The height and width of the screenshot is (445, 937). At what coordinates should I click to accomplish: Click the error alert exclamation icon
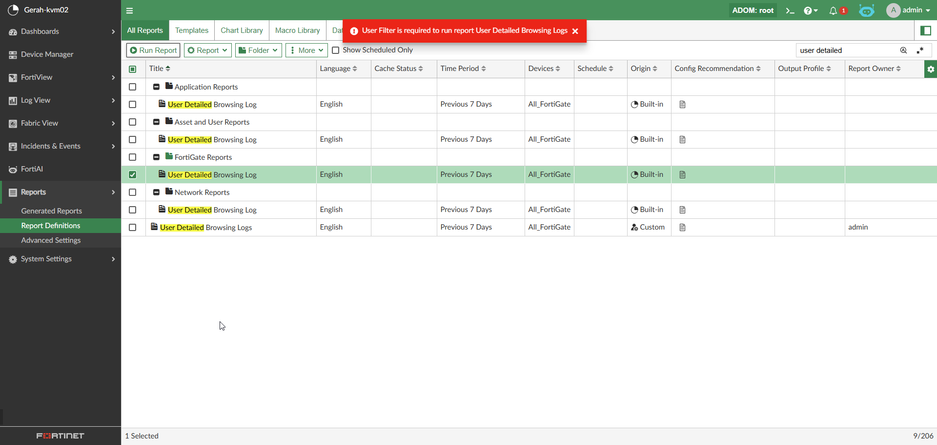click(x=354, y=31)
